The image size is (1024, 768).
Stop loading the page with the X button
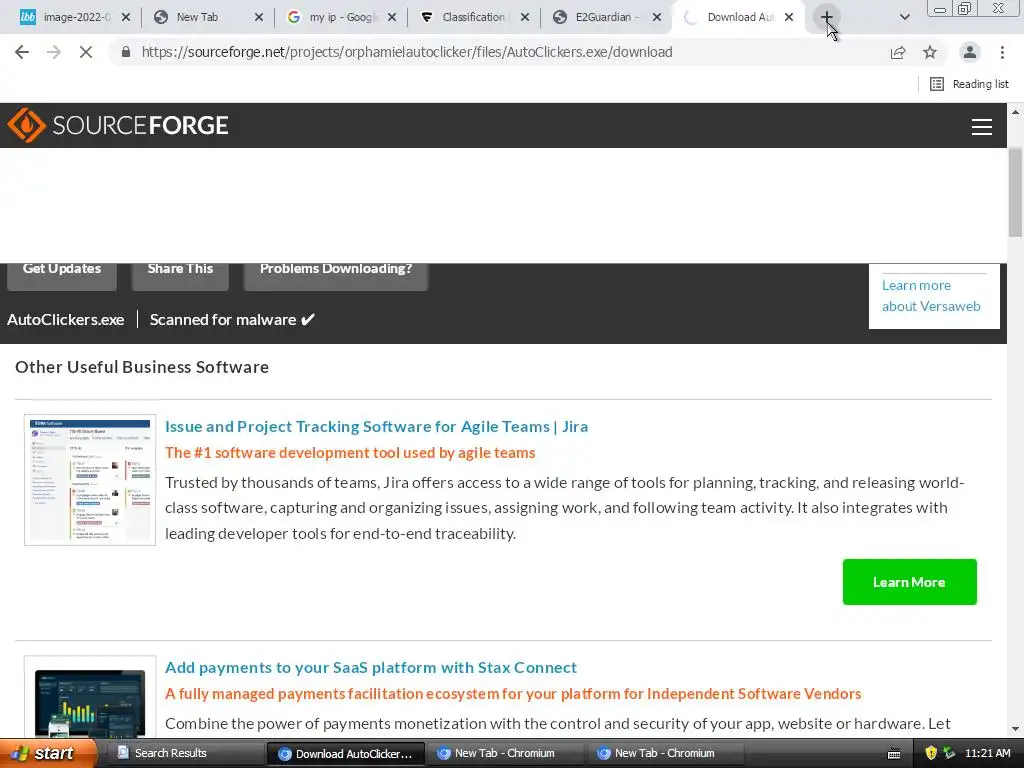pyautogui.click(x=86, y=52)
